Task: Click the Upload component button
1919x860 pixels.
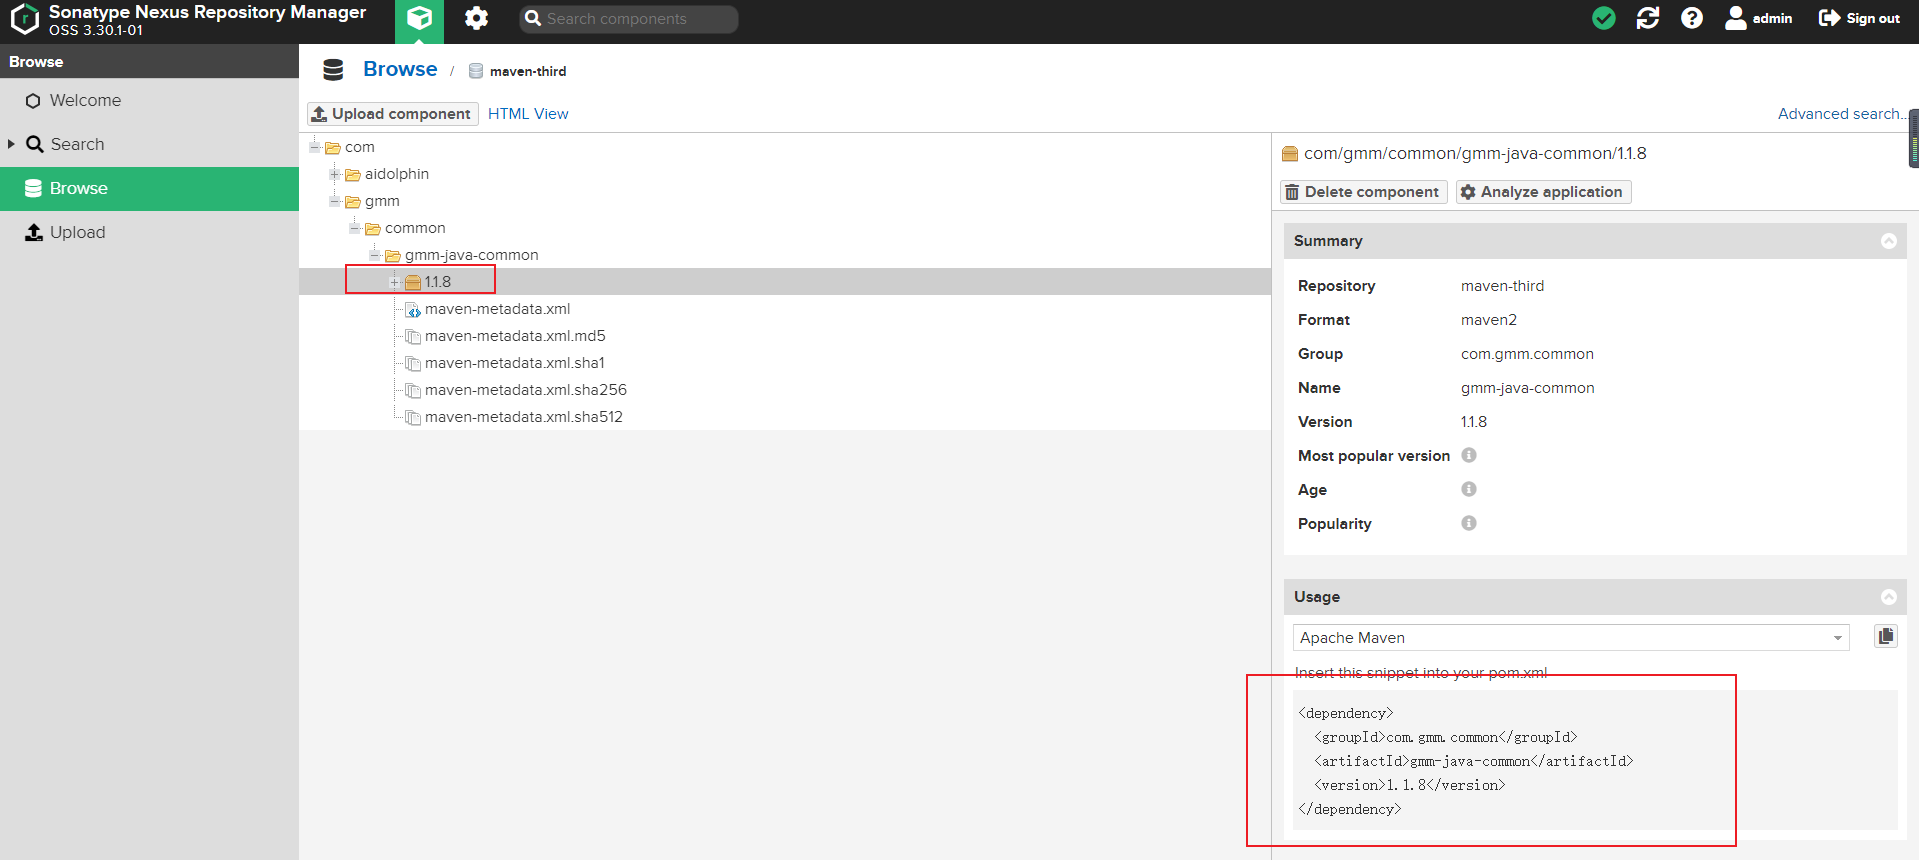Action: [x=392, y=114]
